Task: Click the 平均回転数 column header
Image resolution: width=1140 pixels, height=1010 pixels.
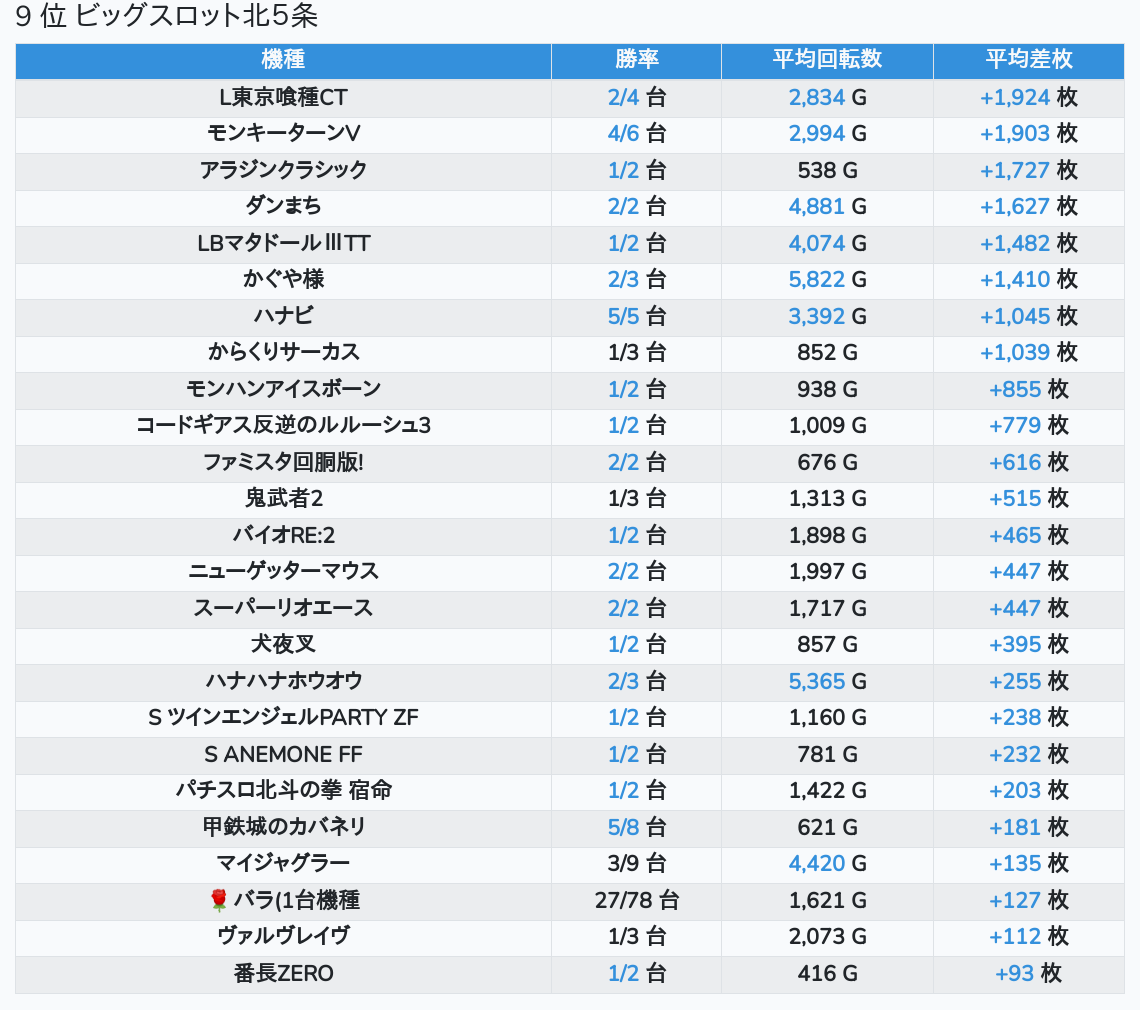Action: [x=827, y=60]
